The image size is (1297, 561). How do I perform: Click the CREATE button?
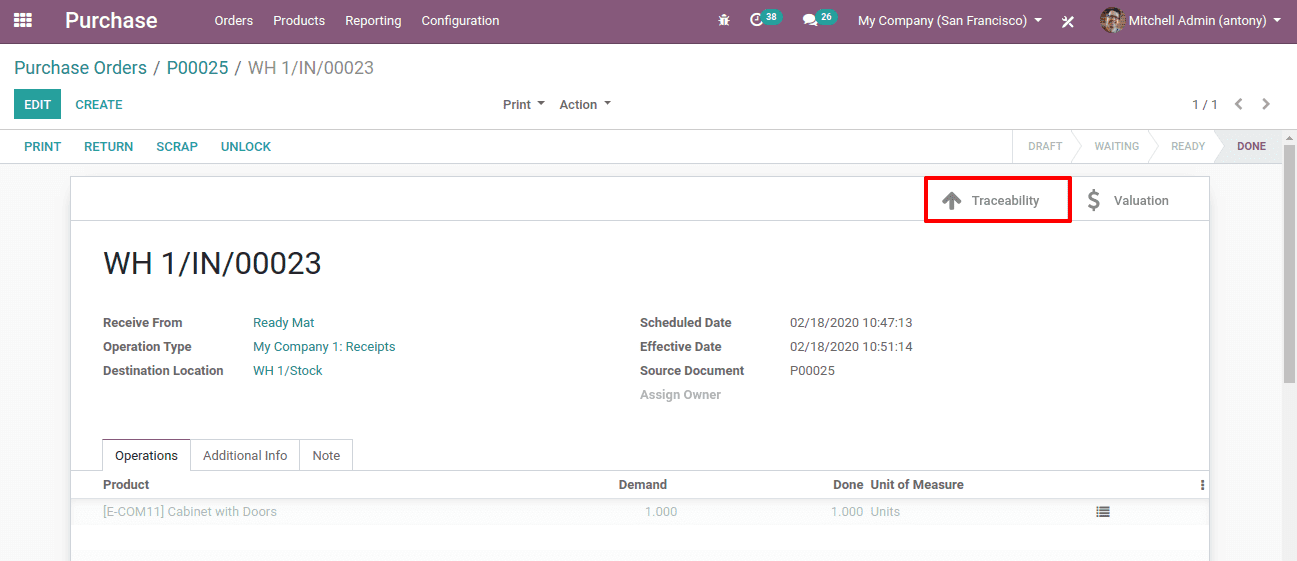tap(99, 104)
